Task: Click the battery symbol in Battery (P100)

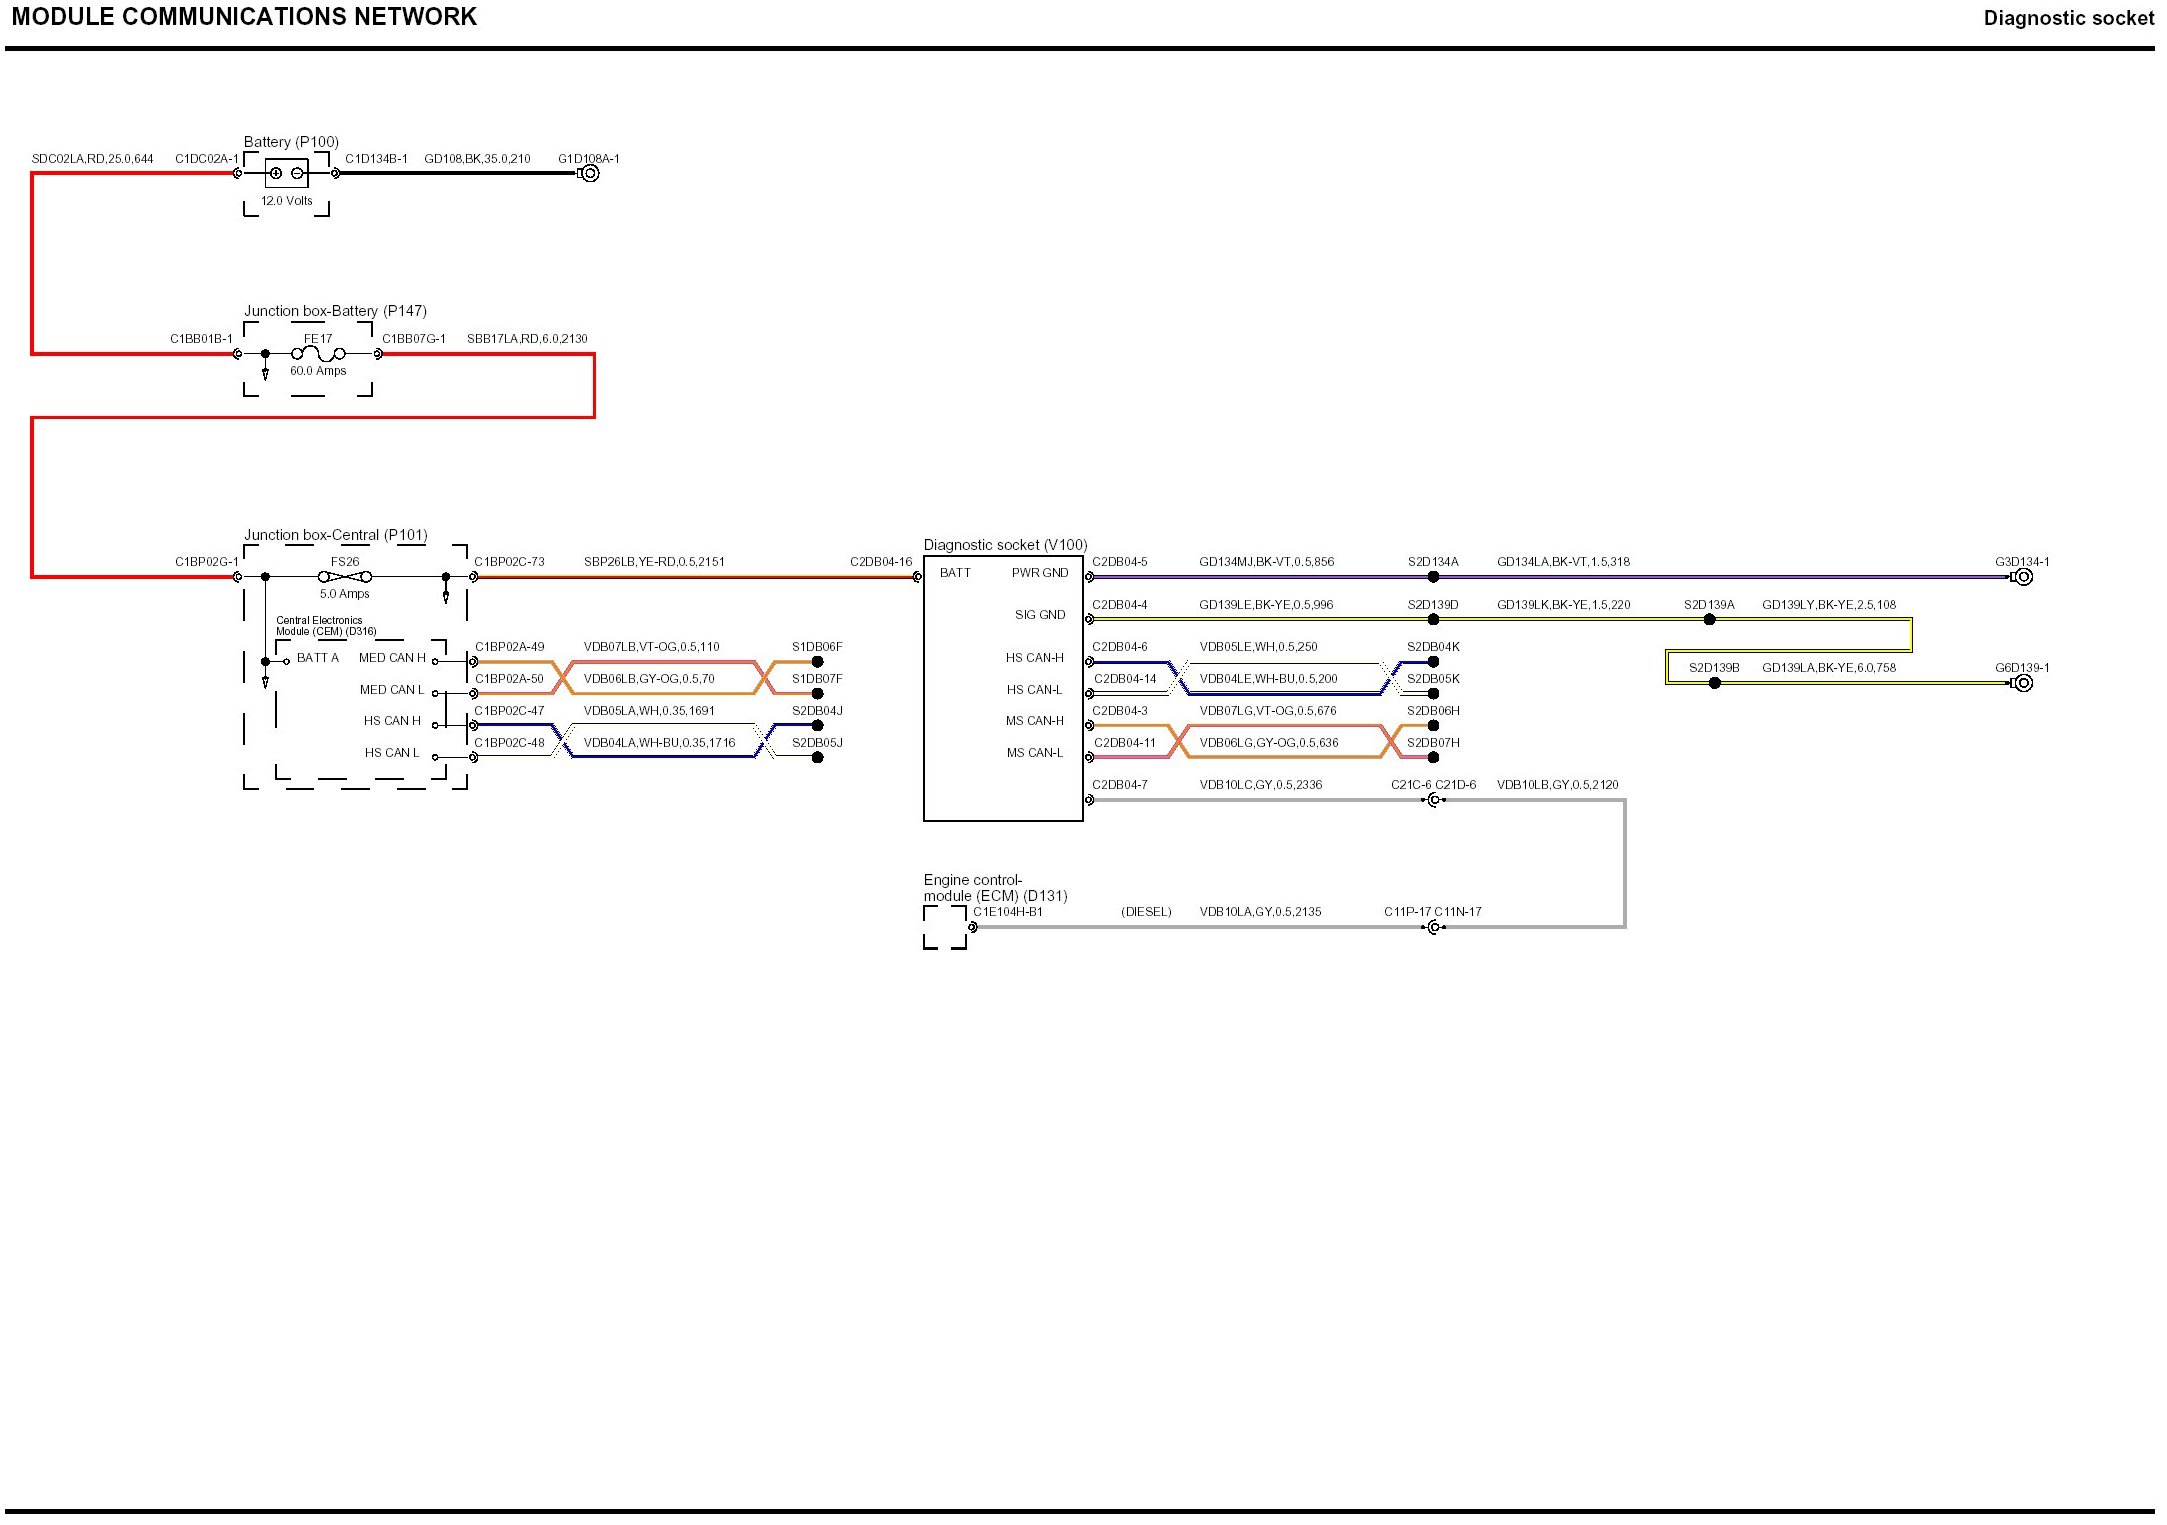Action: pyautogui.click(x=286, y=173)
